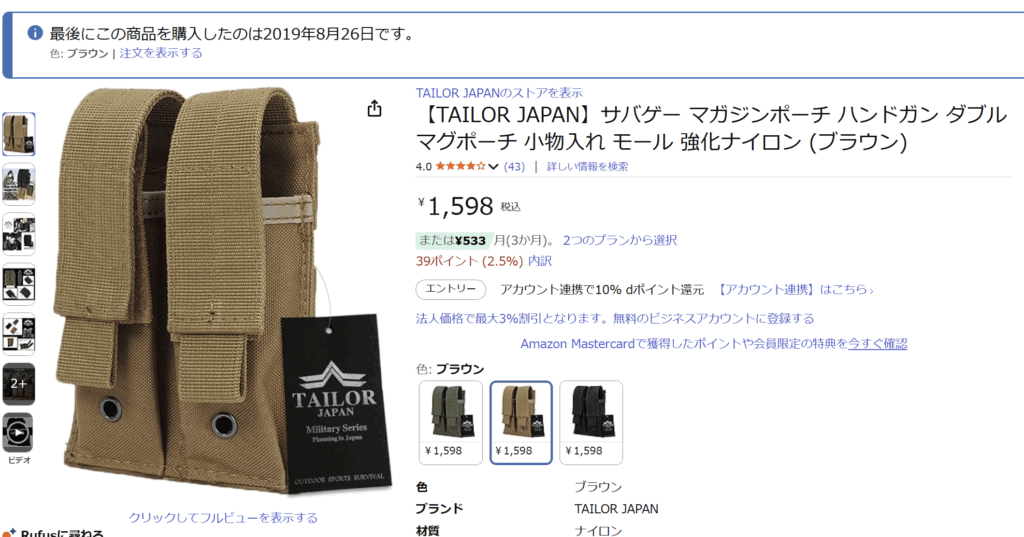Open the 43 reviews count link

click(x=514, y=167)
